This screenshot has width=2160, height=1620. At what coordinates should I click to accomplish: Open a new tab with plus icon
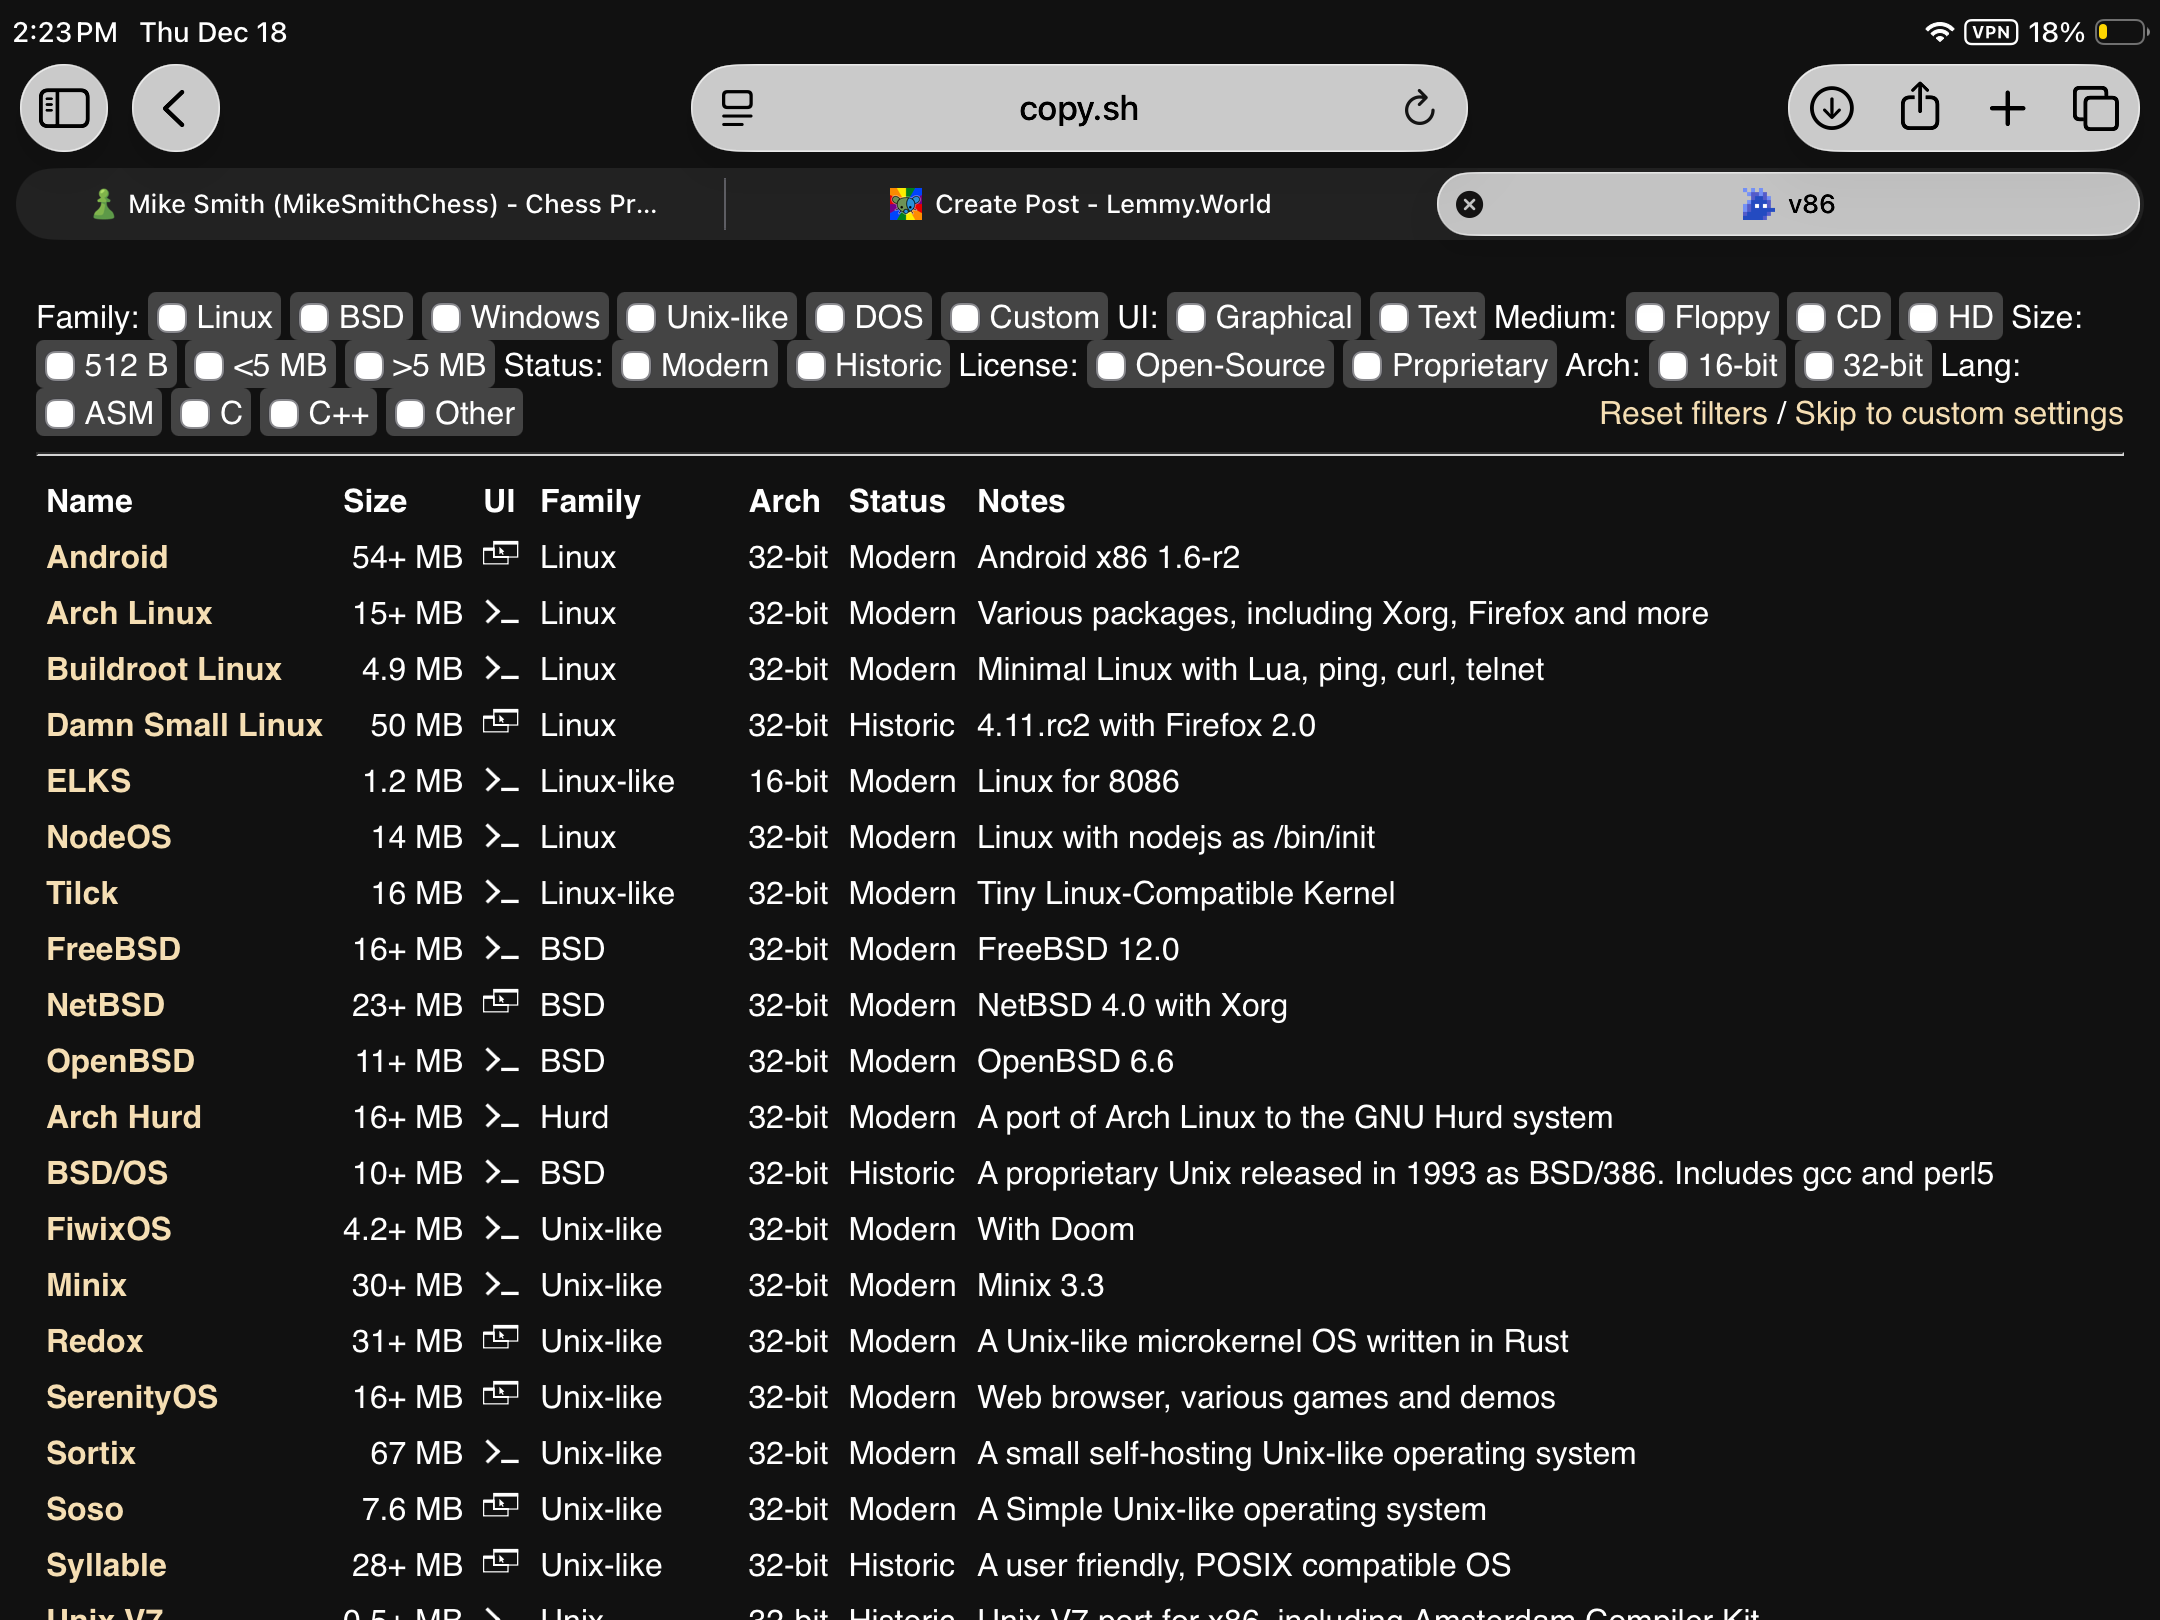pyautogui.click(x=2007, y=108)
